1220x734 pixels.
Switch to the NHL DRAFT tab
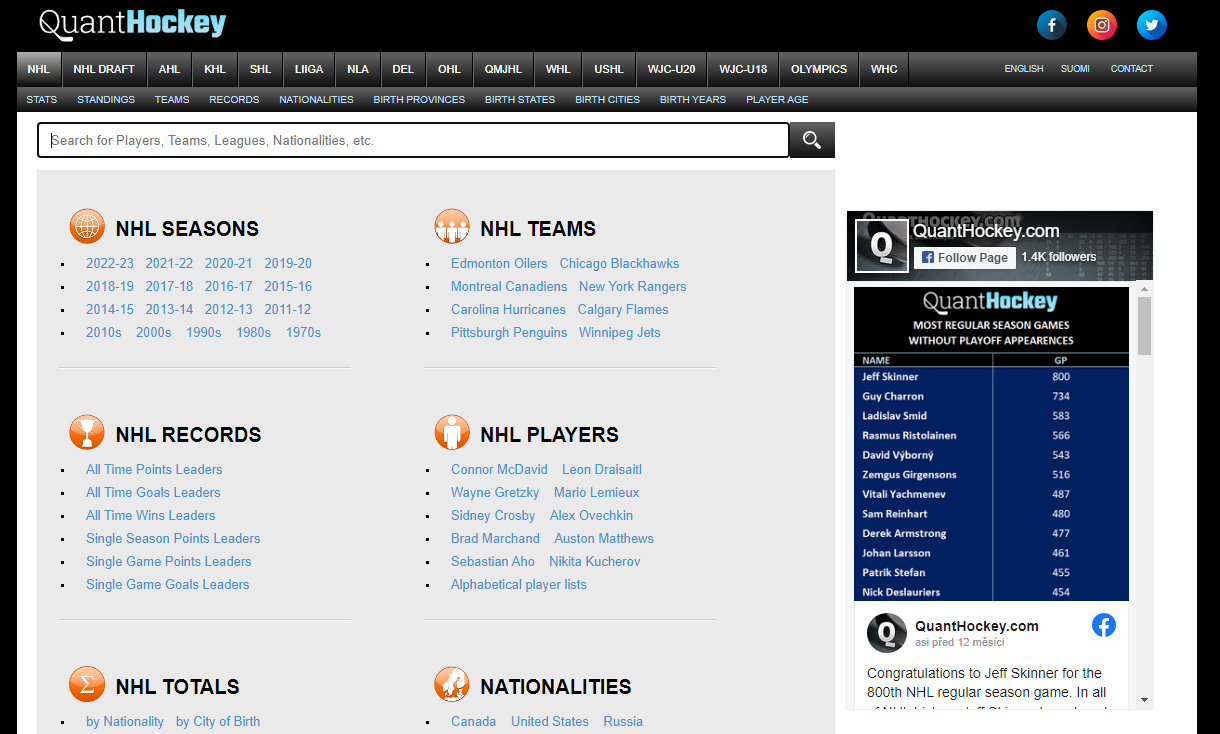pos(104,69)
